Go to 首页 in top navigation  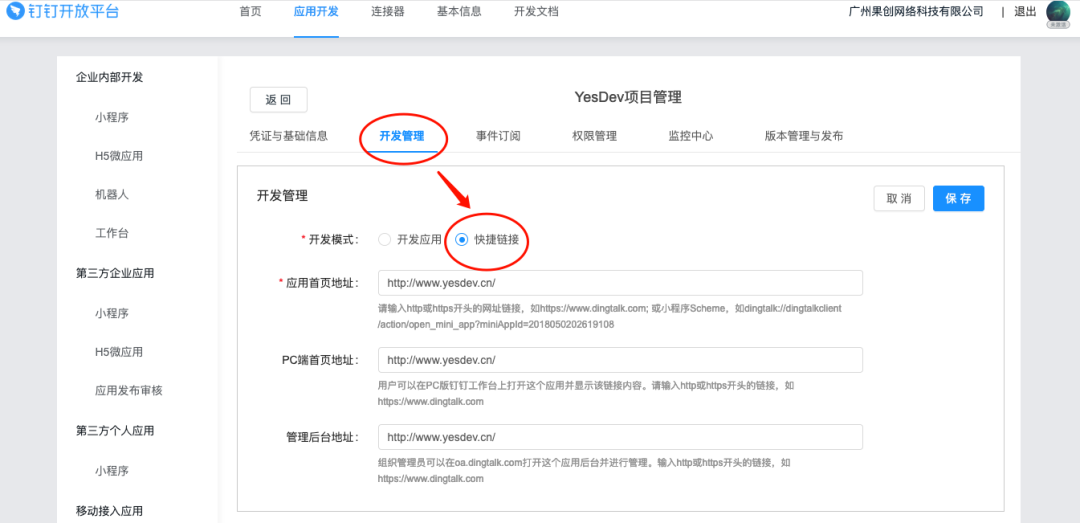(250, 12)
